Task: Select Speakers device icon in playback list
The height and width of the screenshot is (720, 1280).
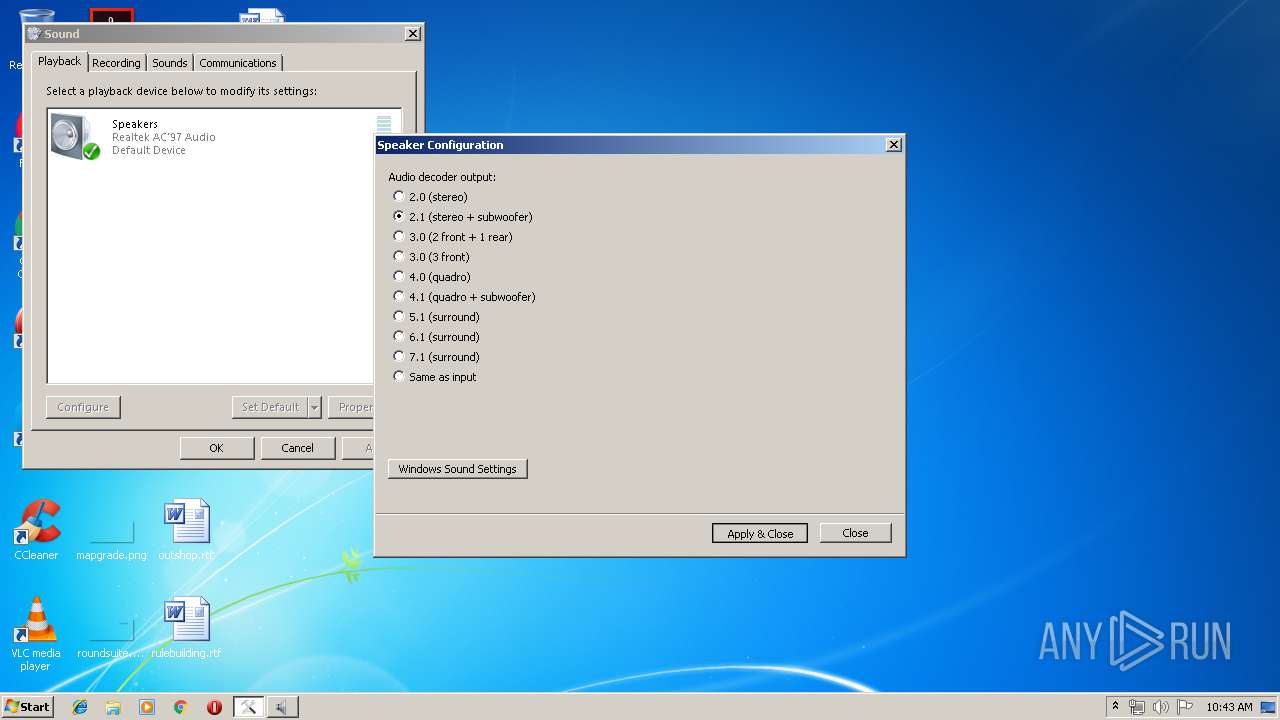Action: click(76, 137)
